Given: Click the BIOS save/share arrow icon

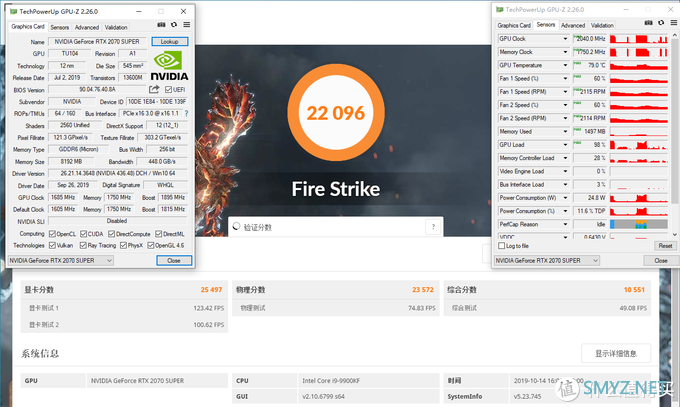Looking at the screenshot, I should pyautogui.click(x=154, y=89).
